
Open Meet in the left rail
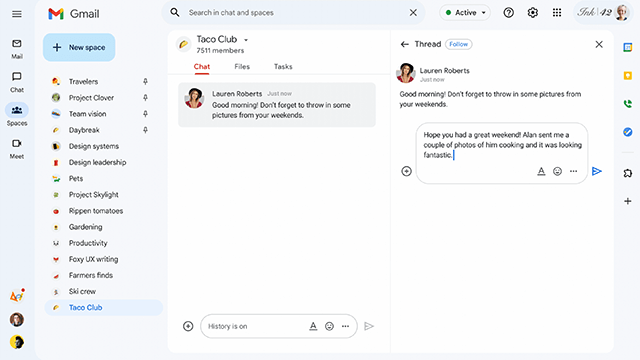pyautogui.click(x=17, y=149)
